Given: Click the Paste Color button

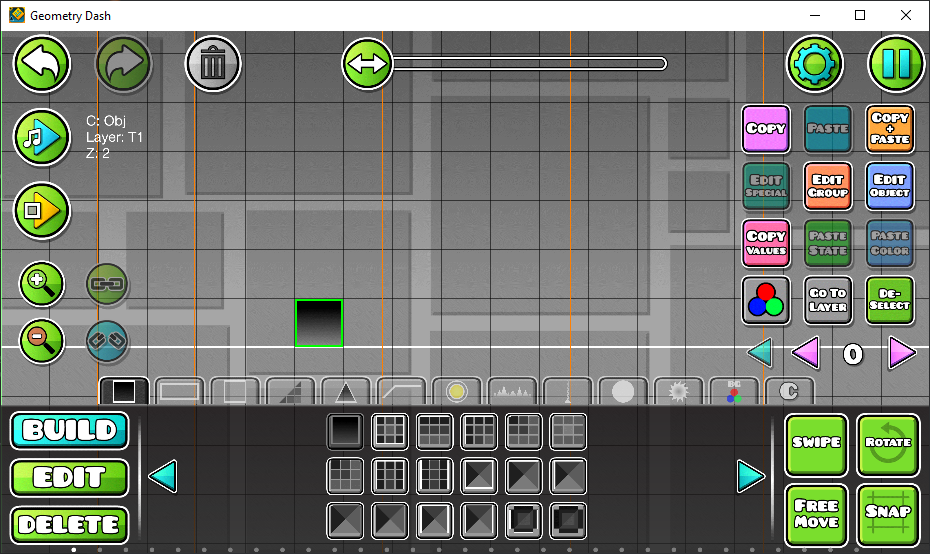Looking at the screenshot, I should click(890, 243).
